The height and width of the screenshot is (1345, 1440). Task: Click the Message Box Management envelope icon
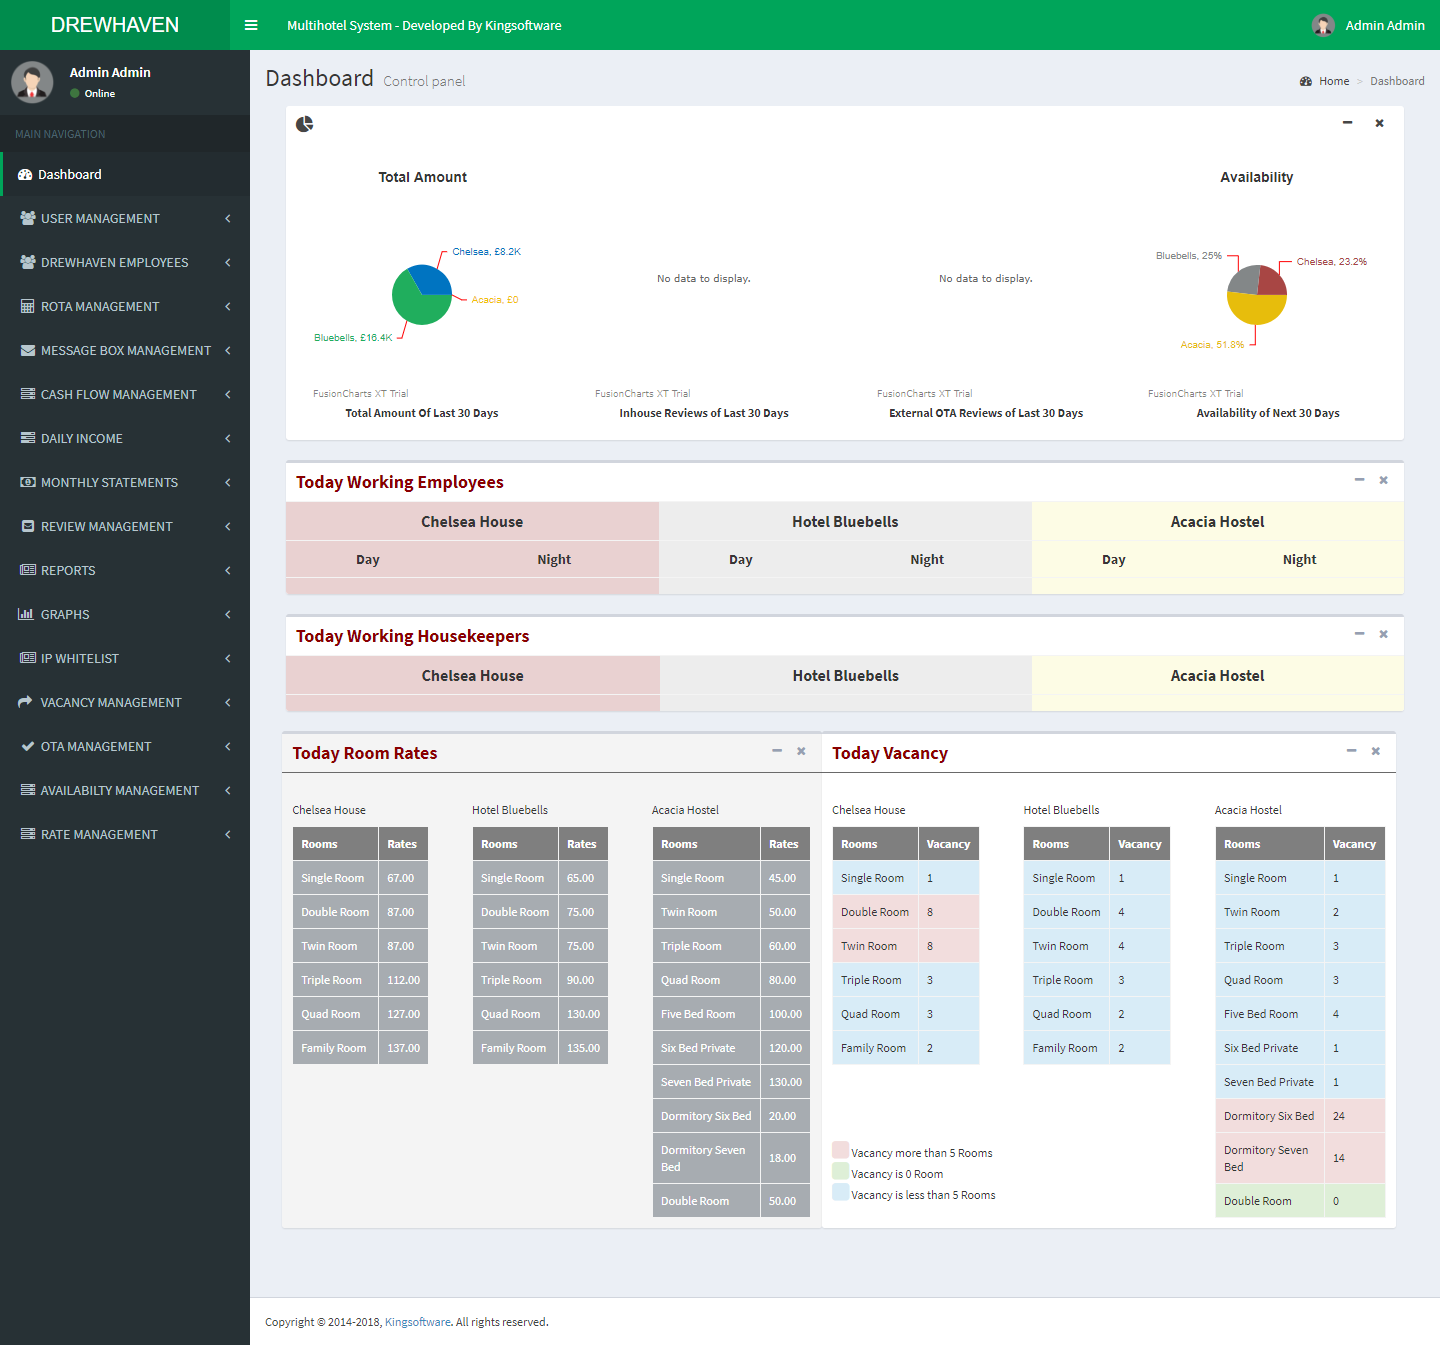point(28,350)
